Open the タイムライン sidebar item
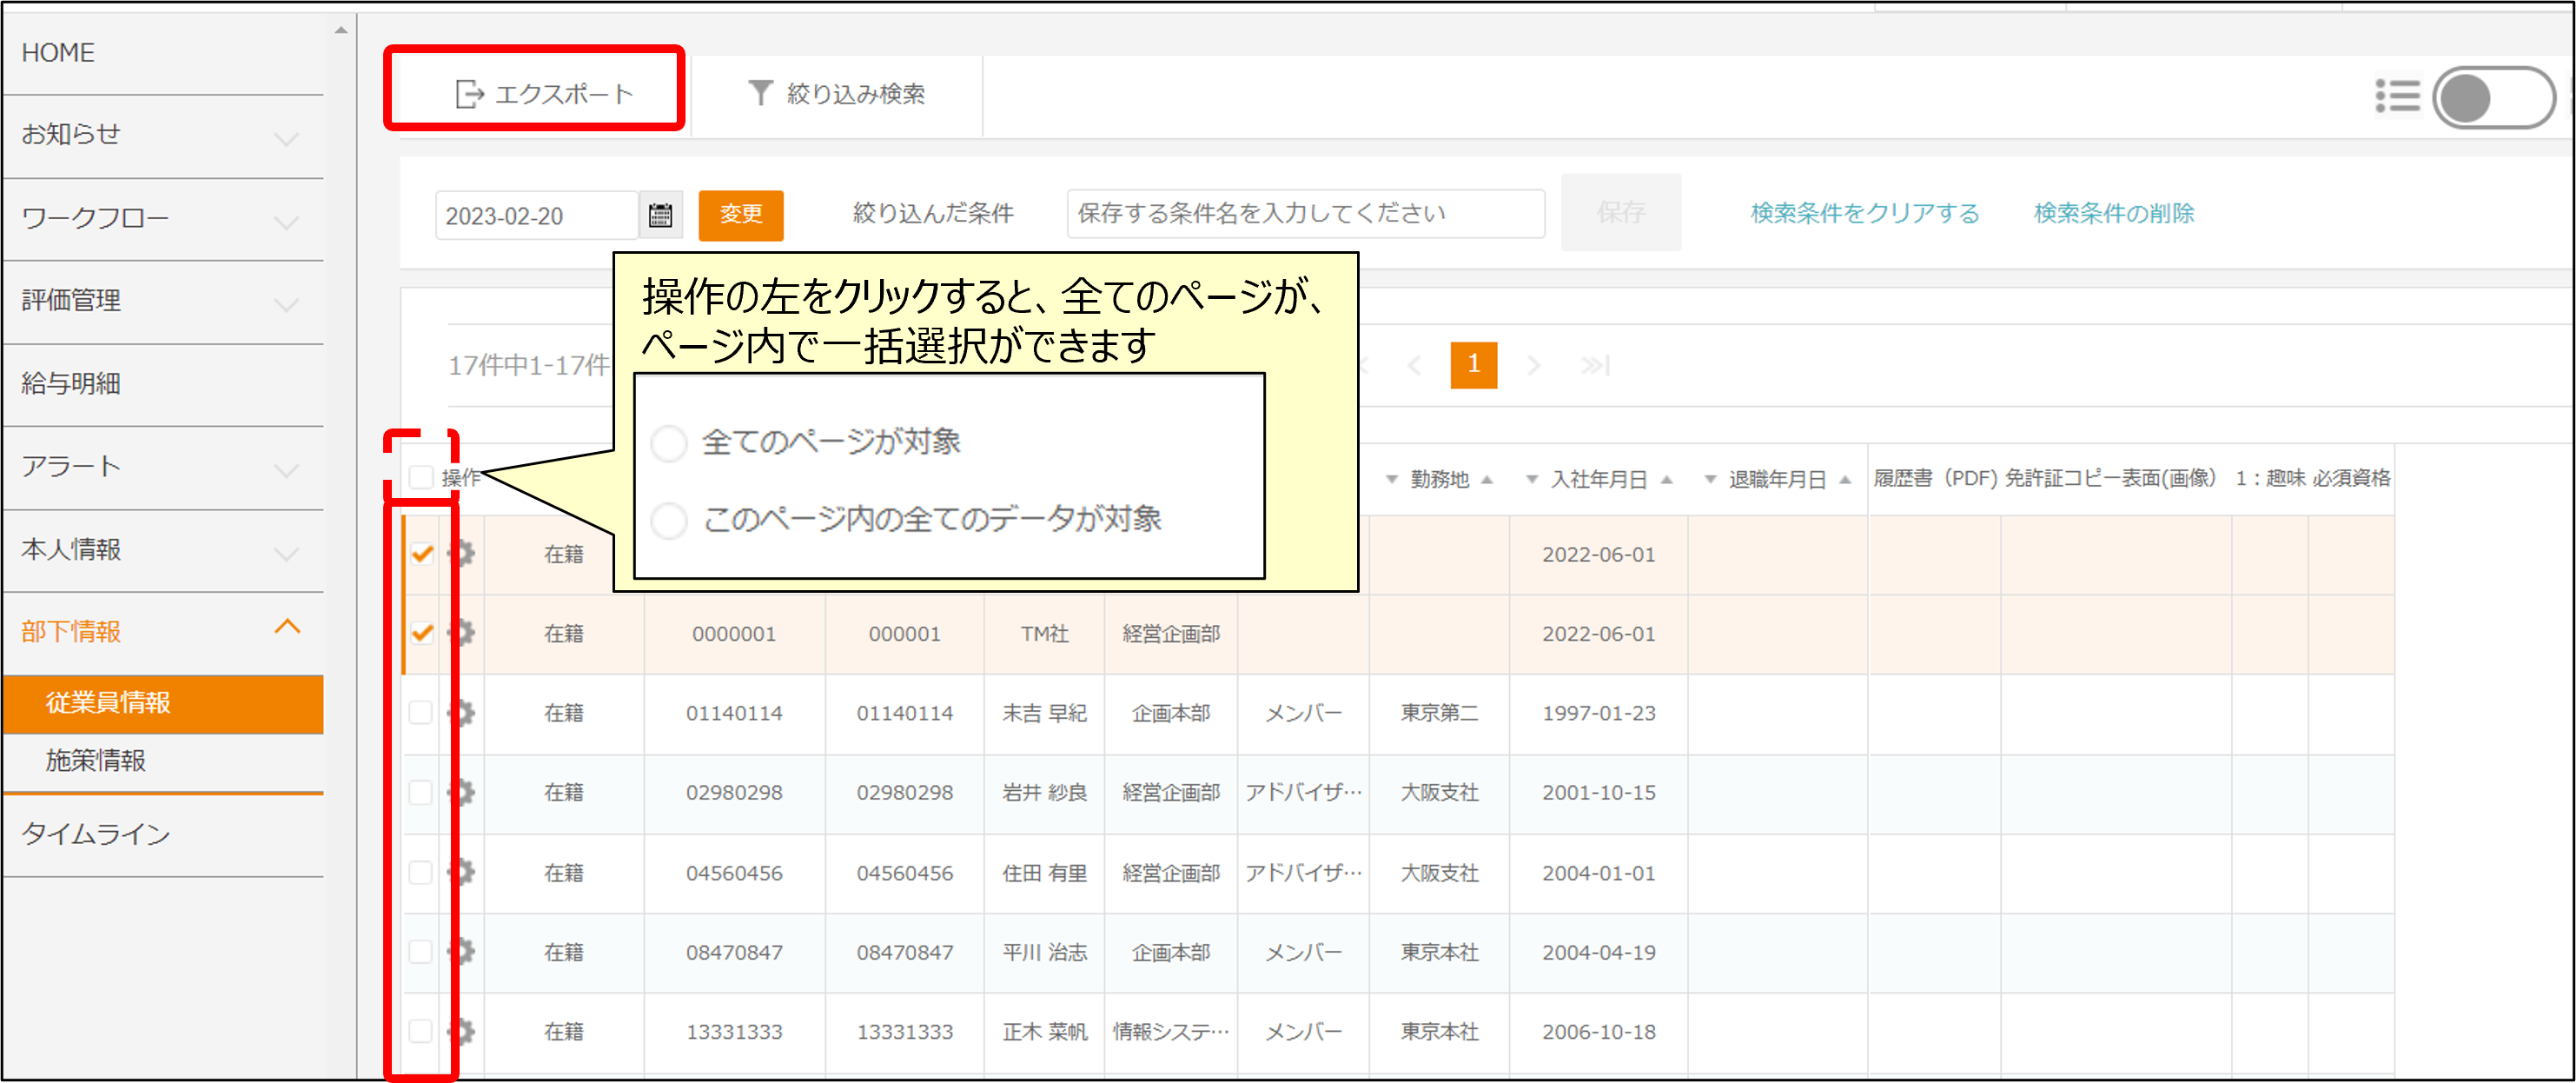2576x1083 pixels. click(x=96, y=834)
